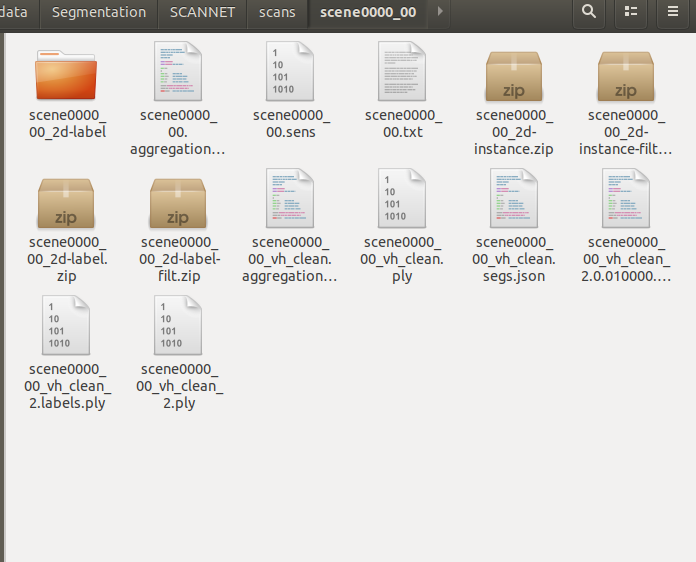The image size is (696, 562).
Task: Click the scene0000_00_vh_clean.segs.json file name
Action: [514, 259]
